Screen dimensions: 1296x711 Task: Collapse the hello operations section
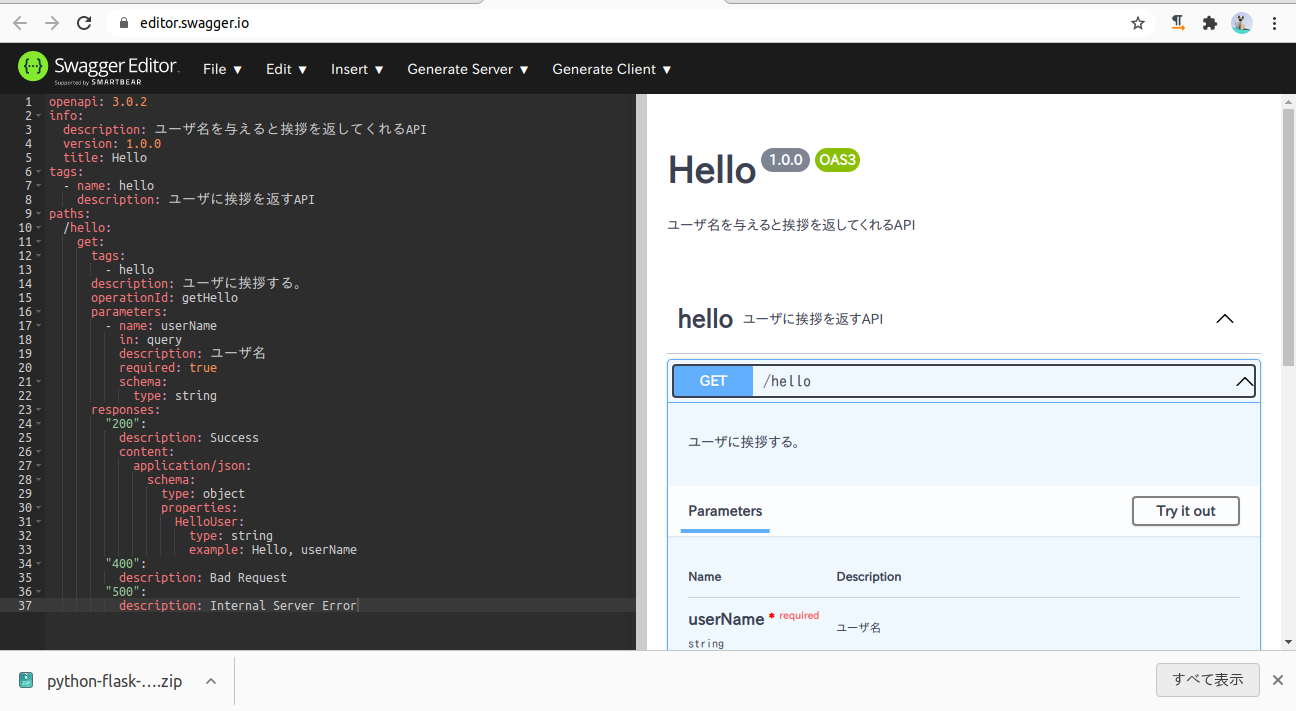[1224, 318]
